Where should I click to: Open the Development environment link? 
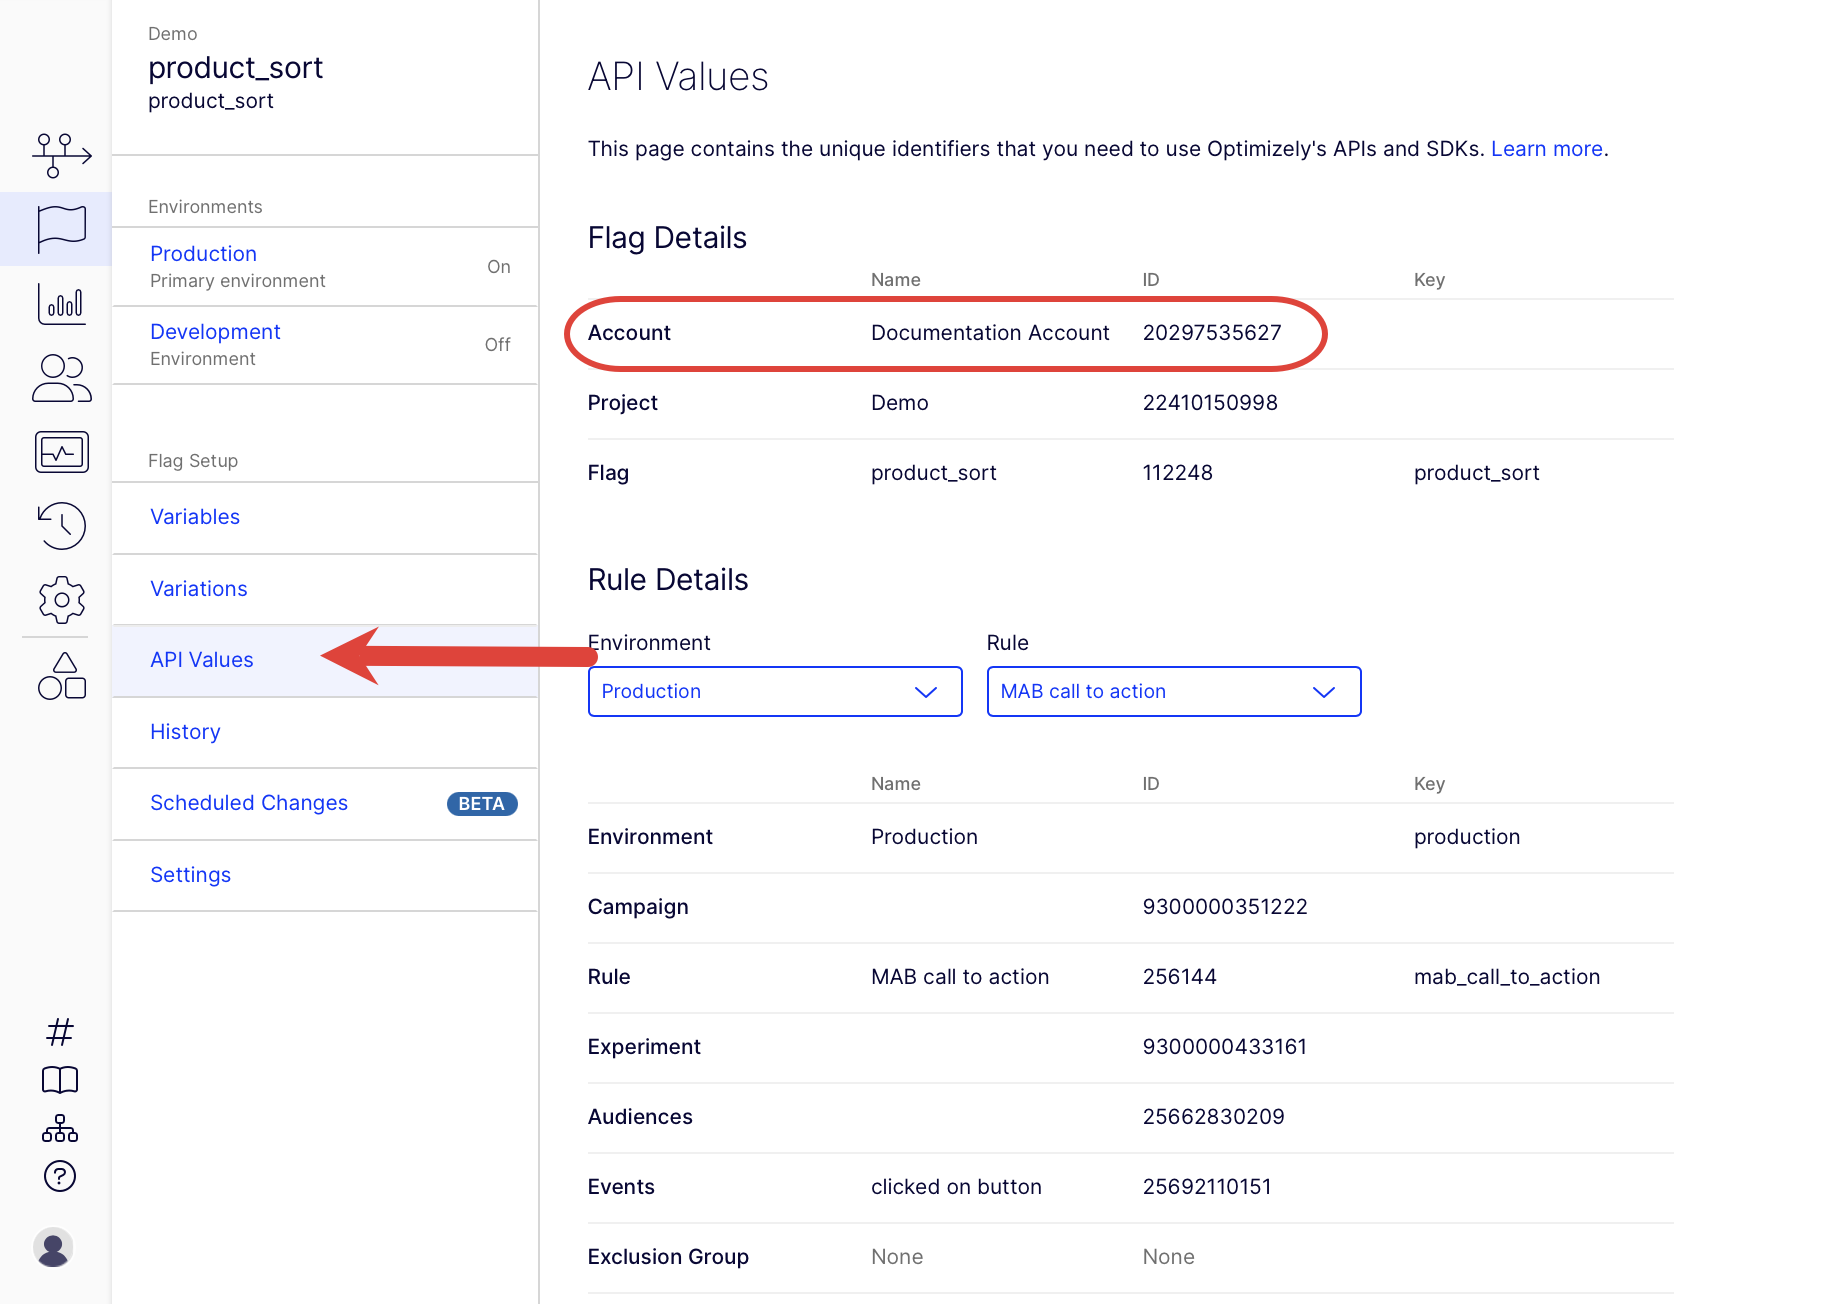[x=215, y=332]
